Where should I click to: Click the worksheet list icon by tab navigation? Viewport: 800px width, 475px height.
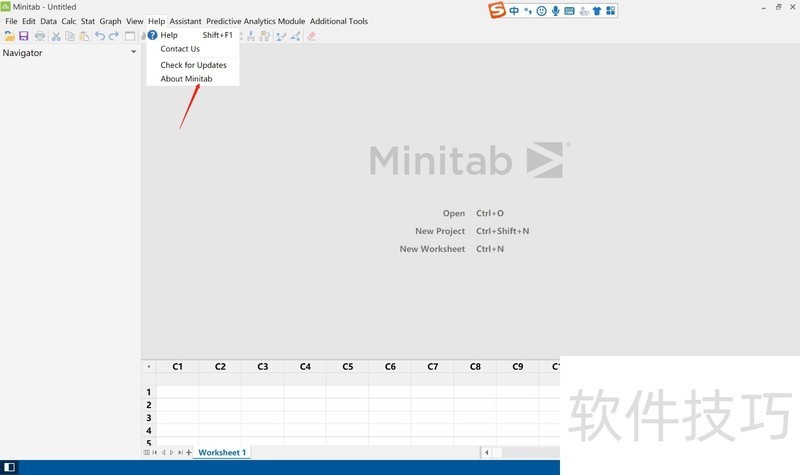(147, 453)
